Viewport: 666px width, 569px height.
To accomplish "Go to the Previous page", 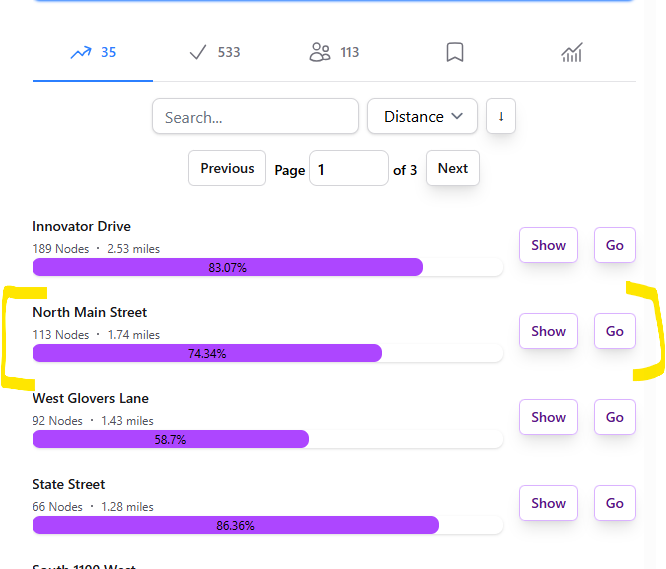I will [x=227, y=169].
